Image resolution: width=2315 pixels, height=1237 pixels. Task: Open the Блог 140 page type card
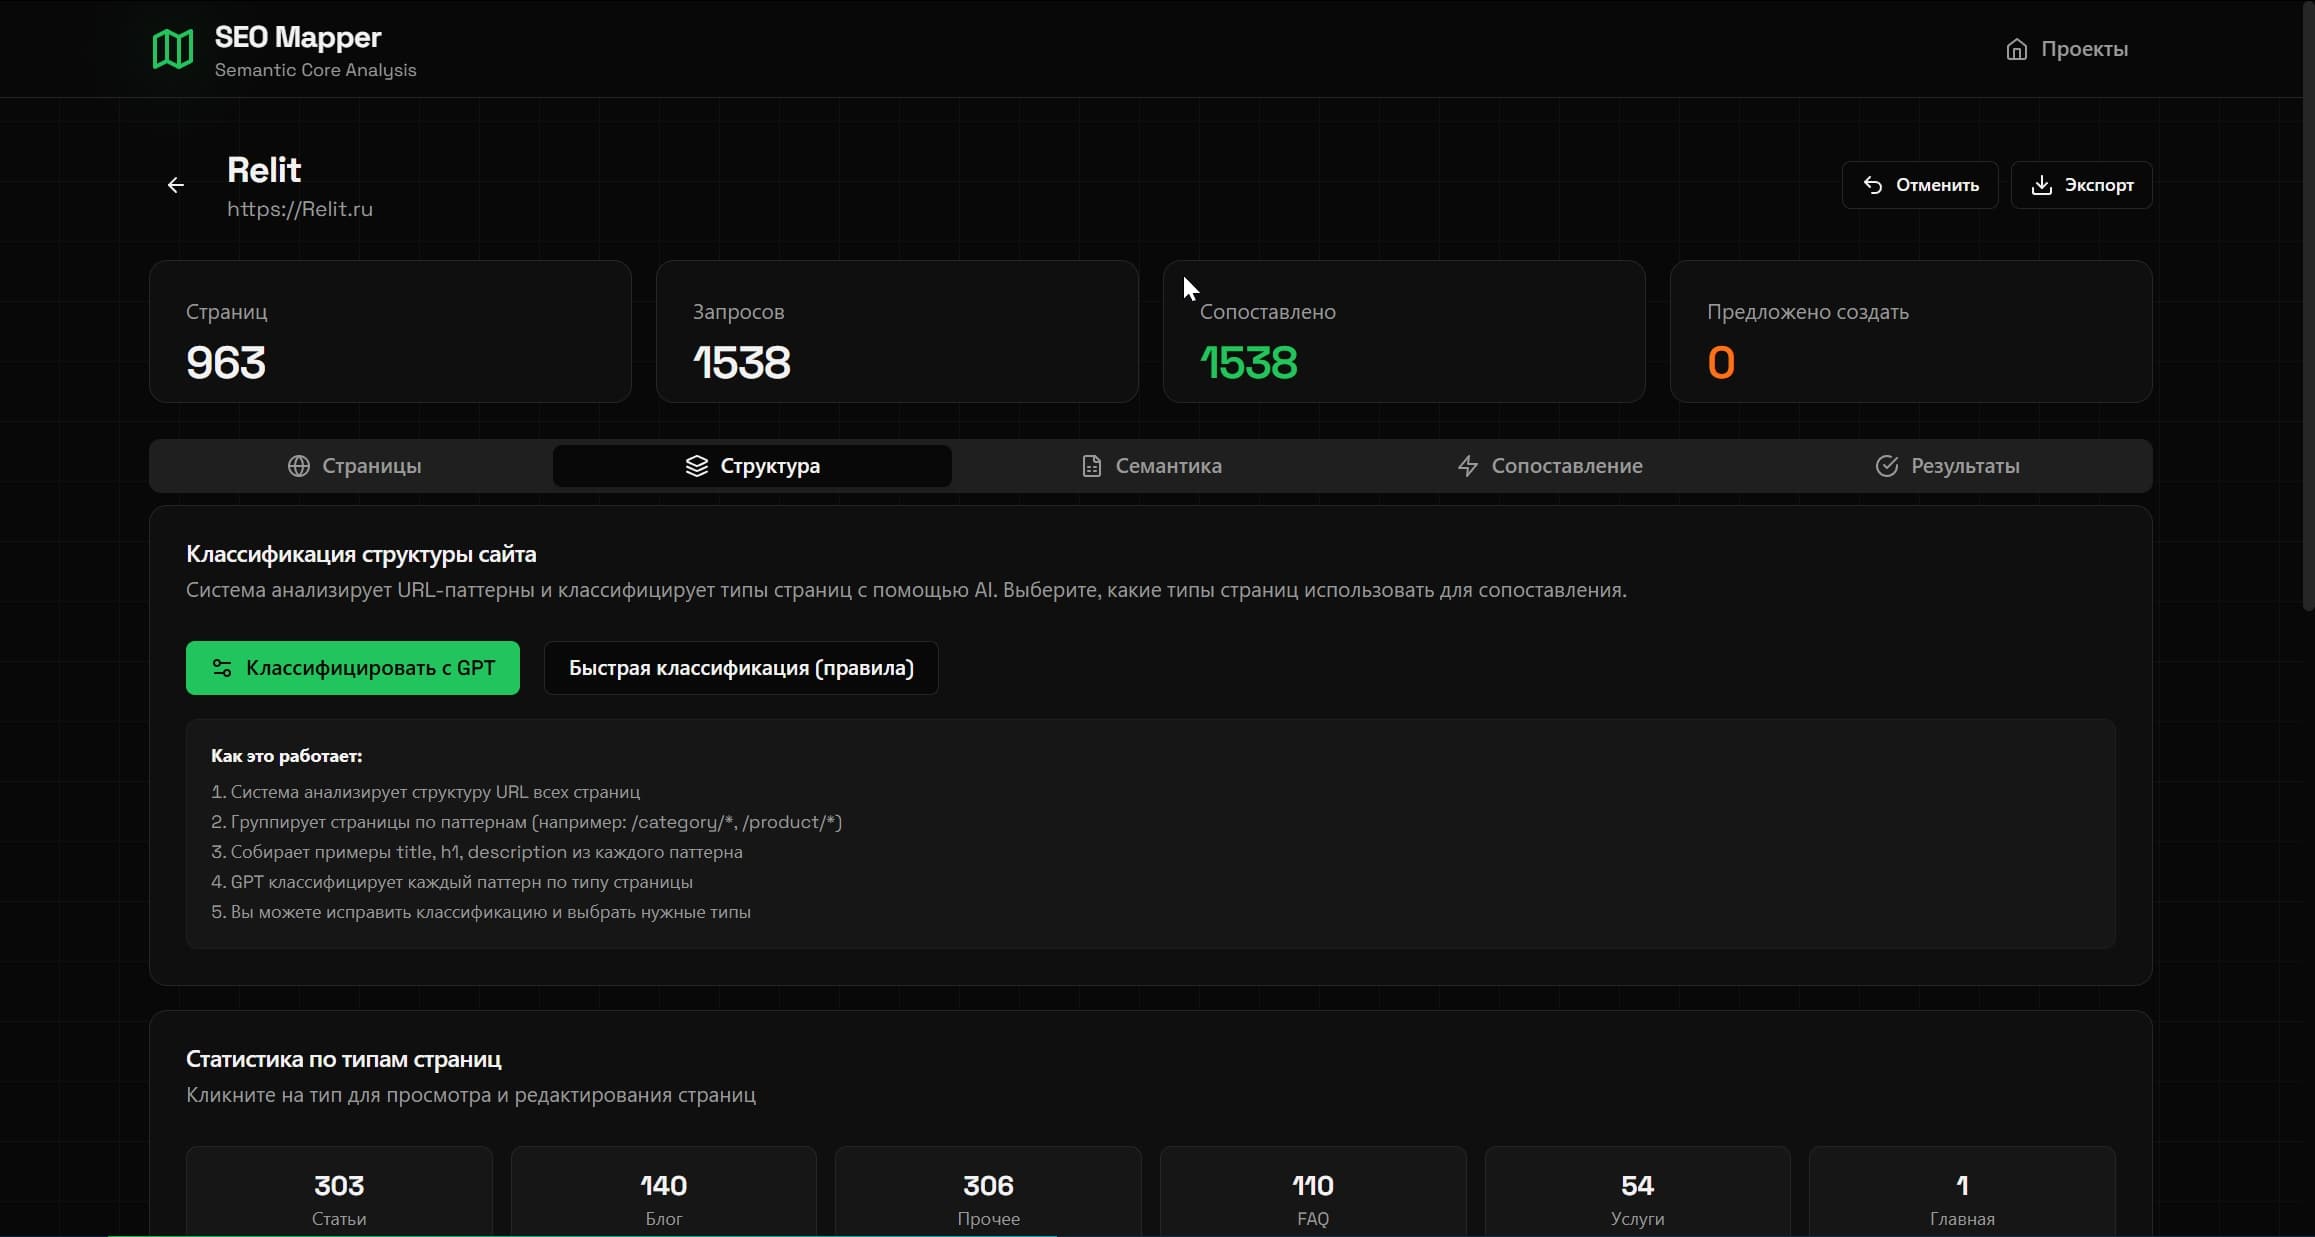663,1195
